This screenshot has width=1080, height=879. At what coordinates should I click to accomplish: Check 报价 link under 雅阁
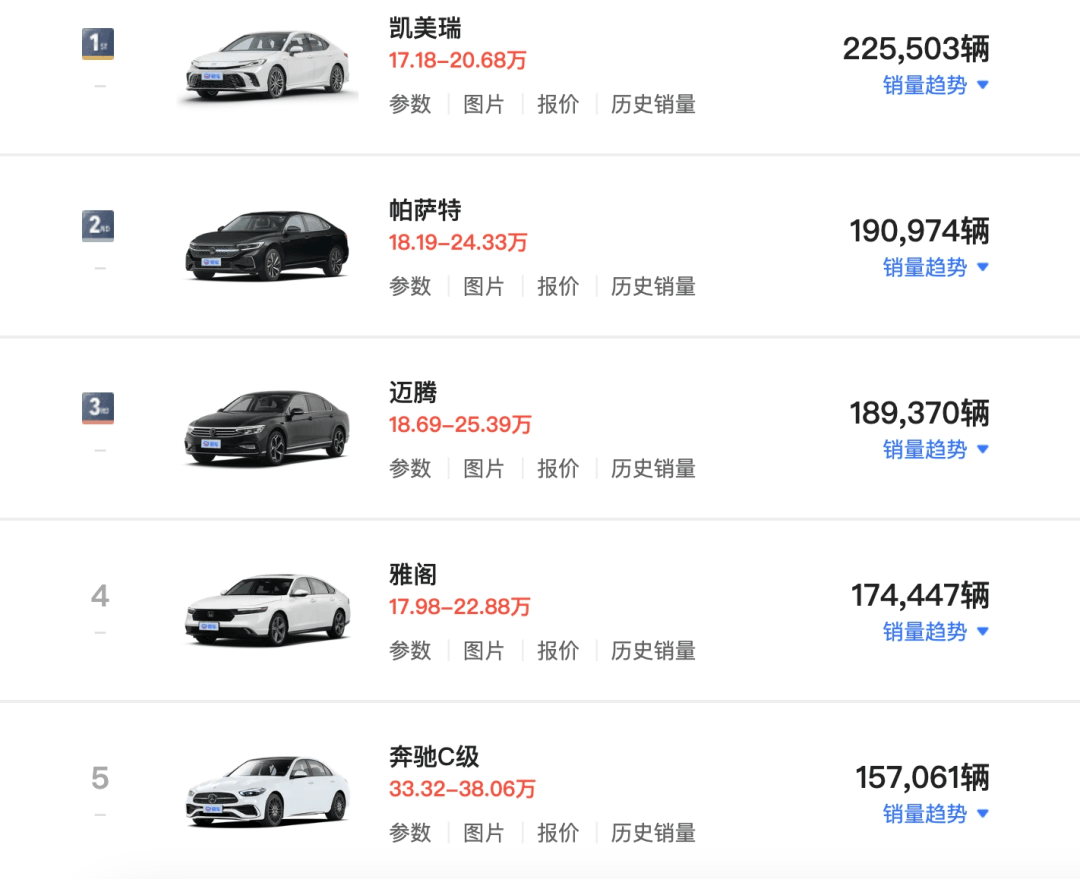[557, 650]
